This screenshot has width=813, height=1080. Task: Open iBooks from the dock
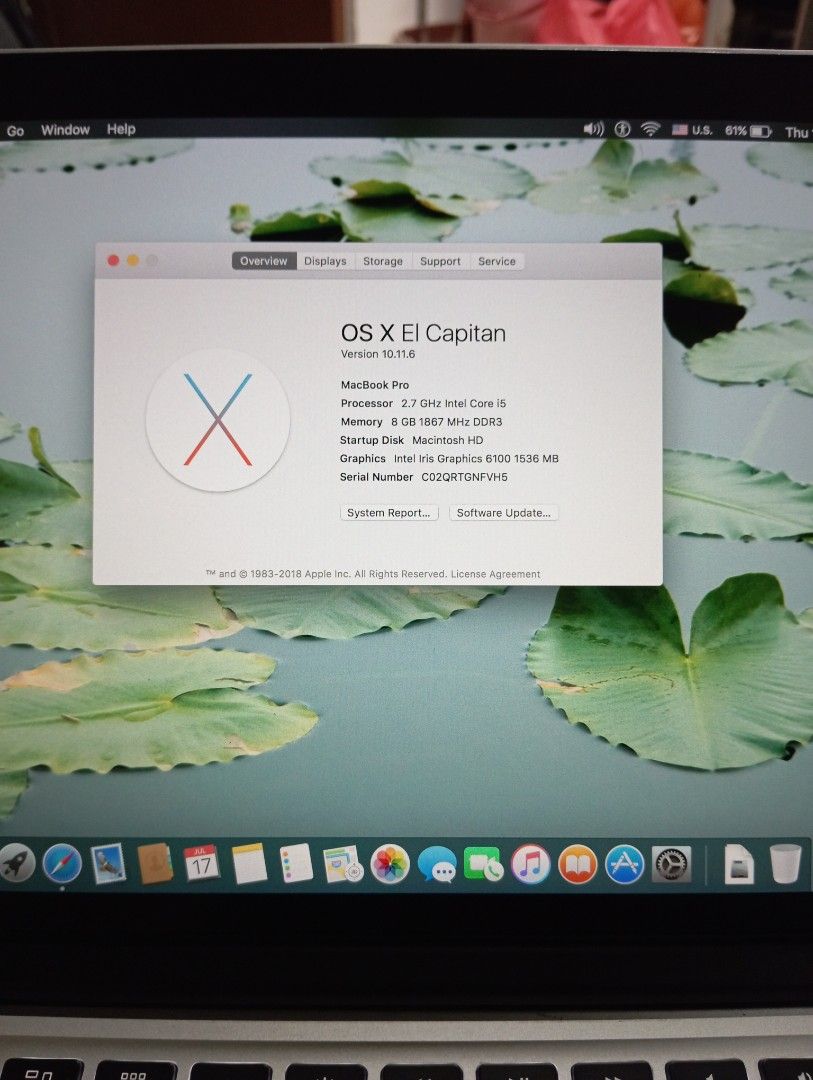point(577,864)
